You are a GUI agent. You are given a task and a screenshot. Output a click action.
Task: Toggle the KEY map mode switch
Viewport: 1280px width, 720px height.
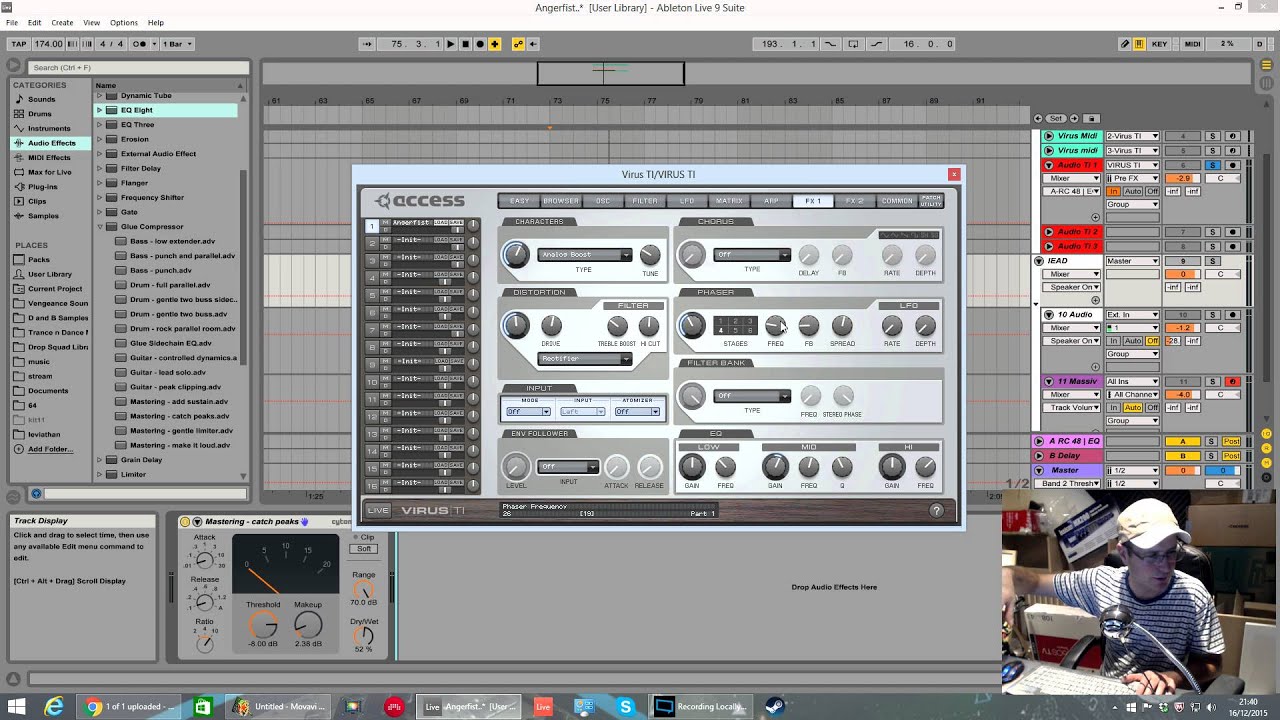[x=1159, y=44]
